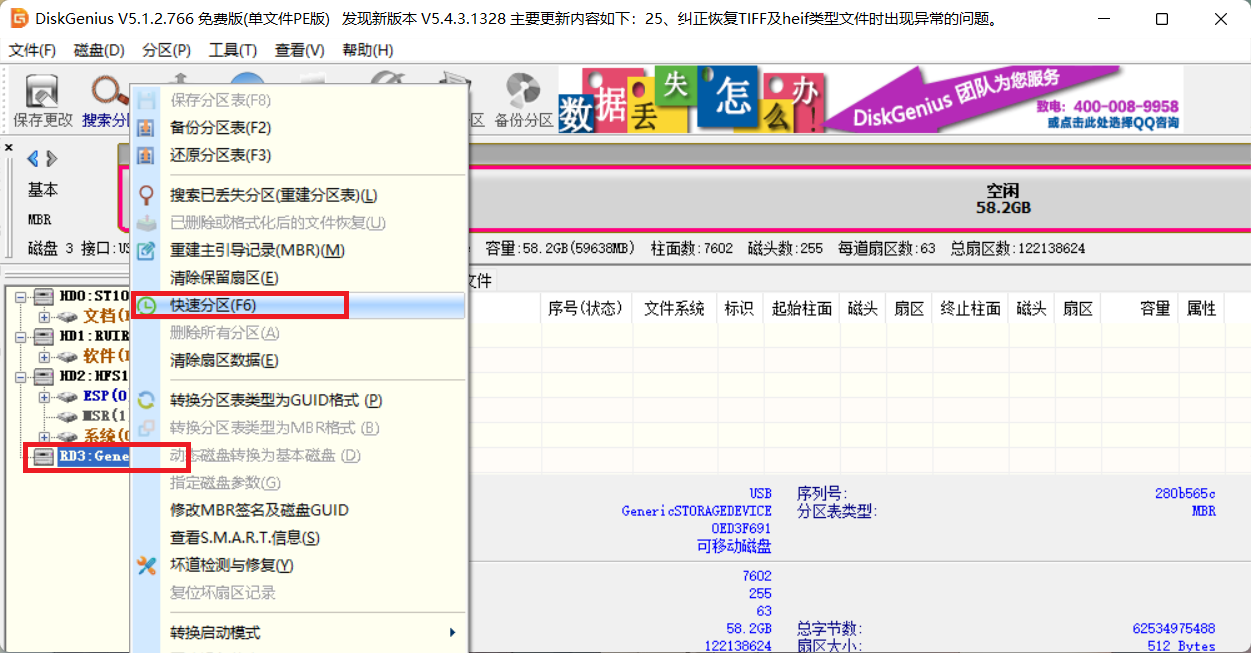This screenshot has height=653, width=1251.
Task: Open the 工具(T) menu in menu bar
Action: coord(232,50)
